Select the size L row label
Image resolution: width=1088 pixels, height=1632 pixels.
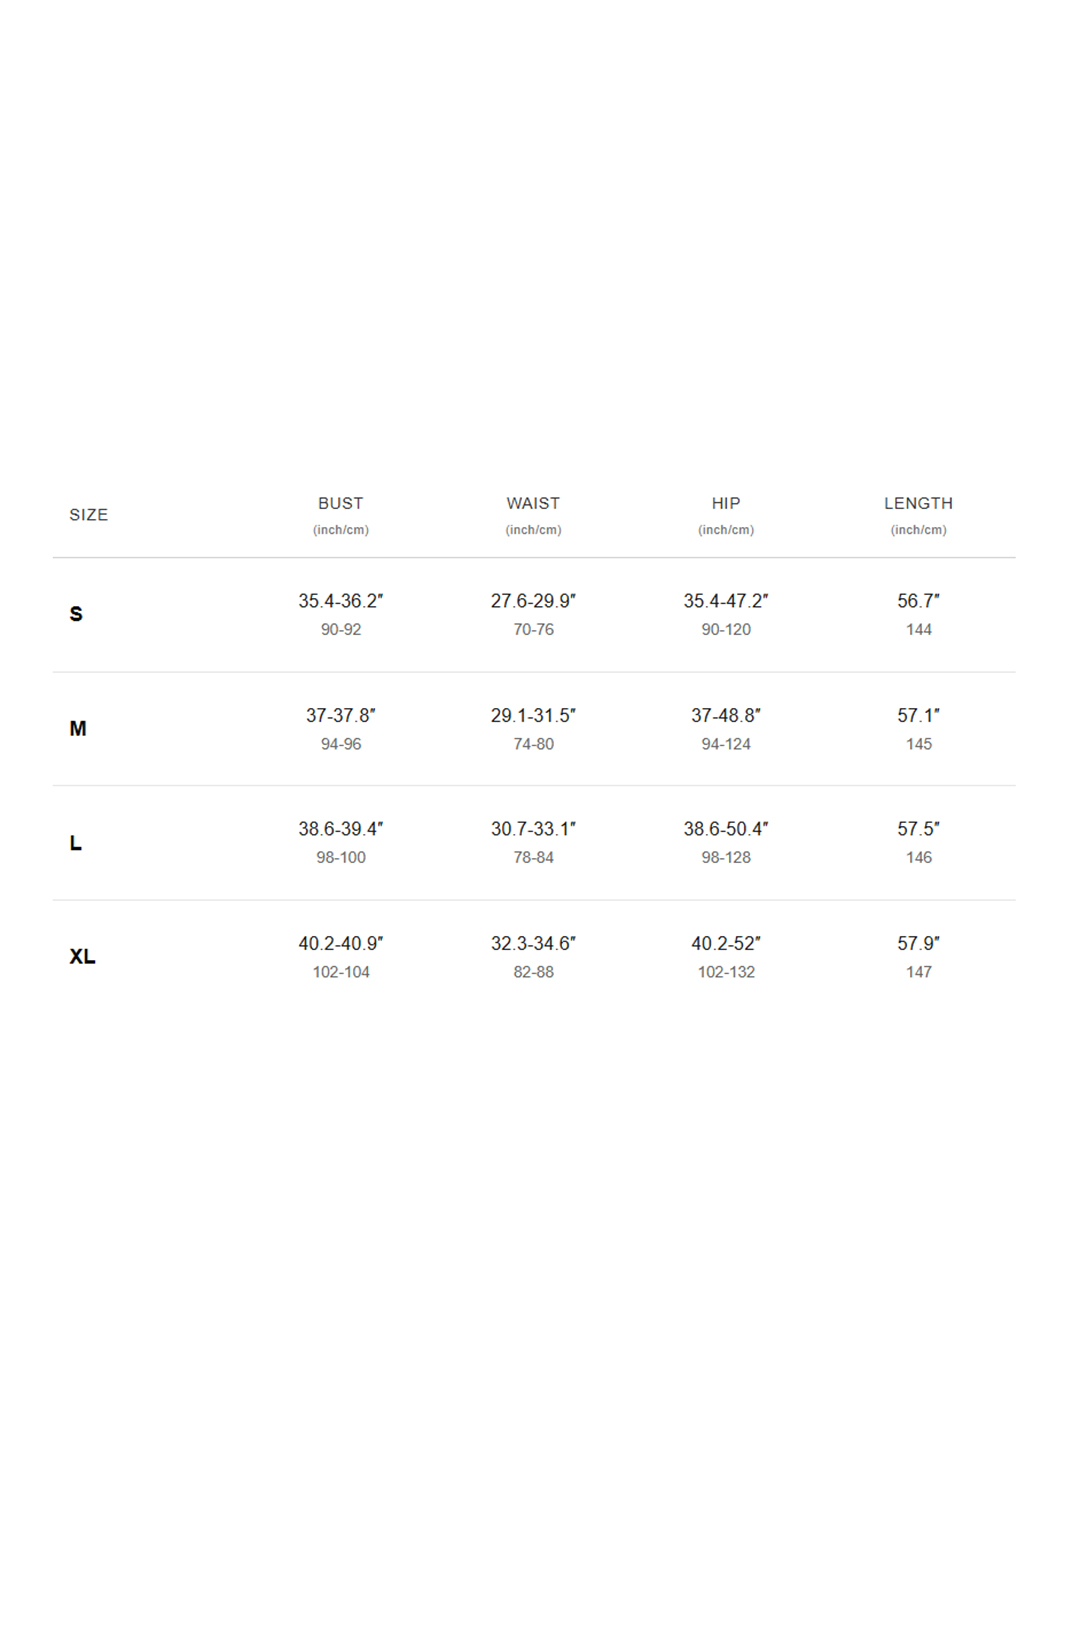pos(75,843)
